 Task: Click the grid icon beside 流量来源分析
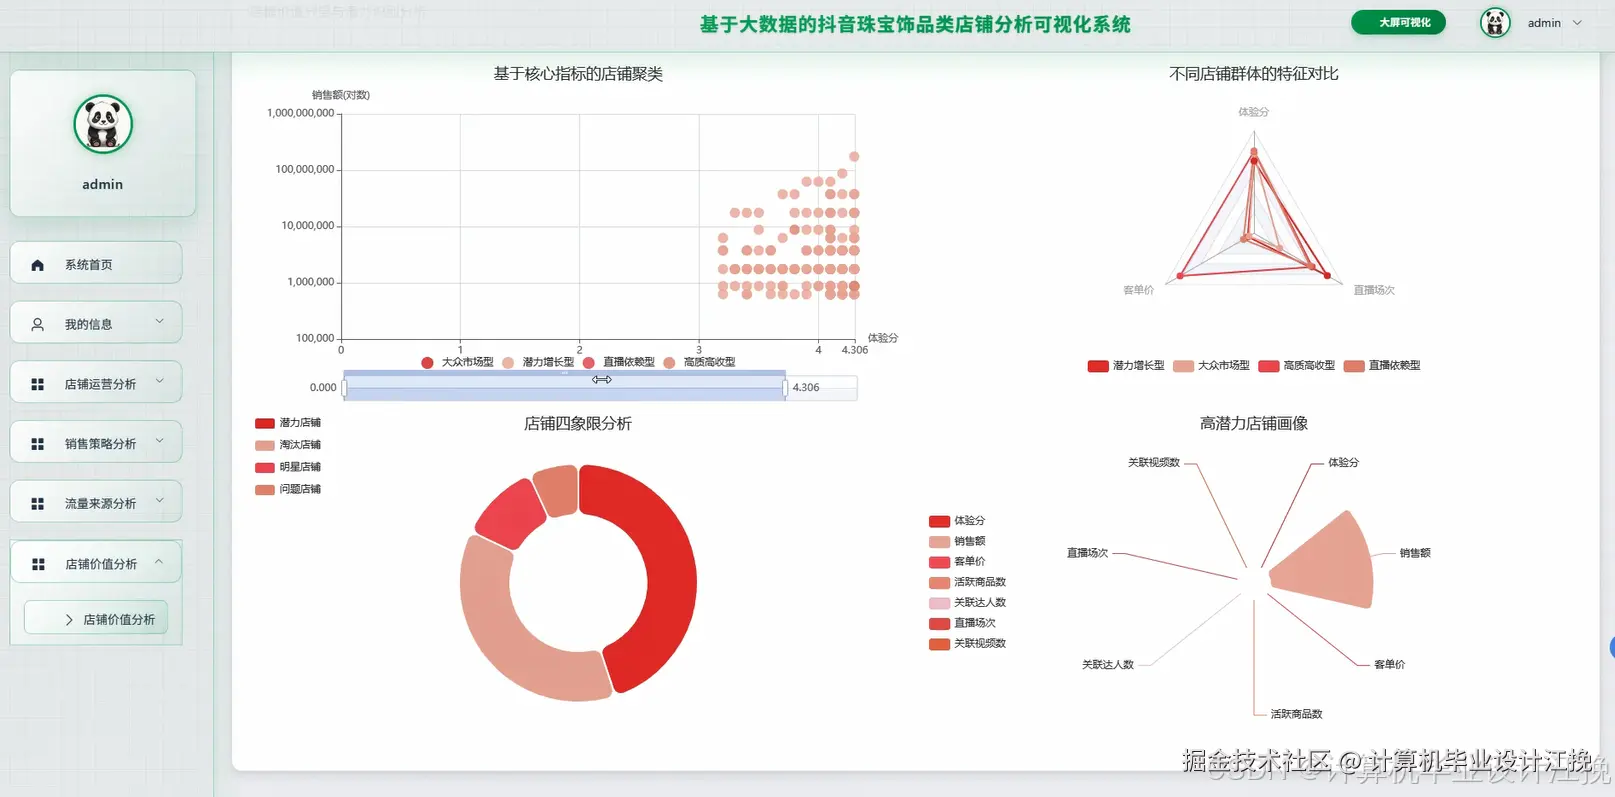pyautogui.click(x=38, y=504)
